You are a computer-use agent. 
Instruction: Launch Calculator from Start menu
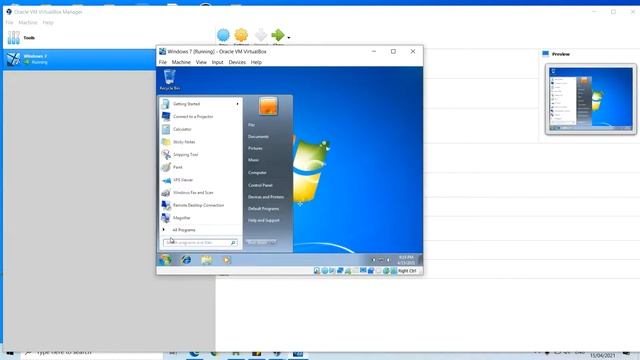point(200,129)
